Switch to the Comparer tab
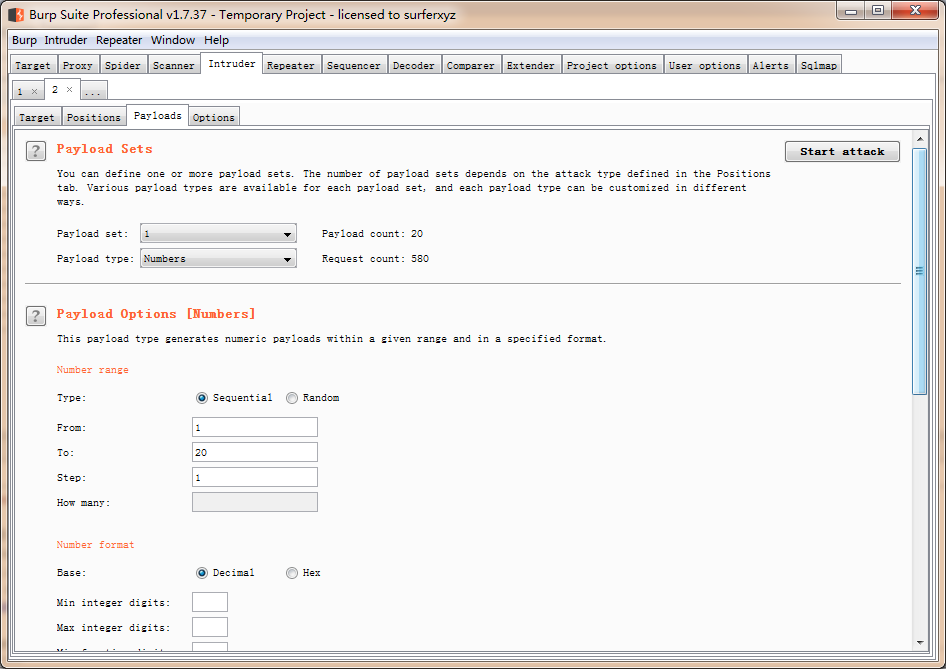Viewport: 946px width, 669px height. [471, 65]
